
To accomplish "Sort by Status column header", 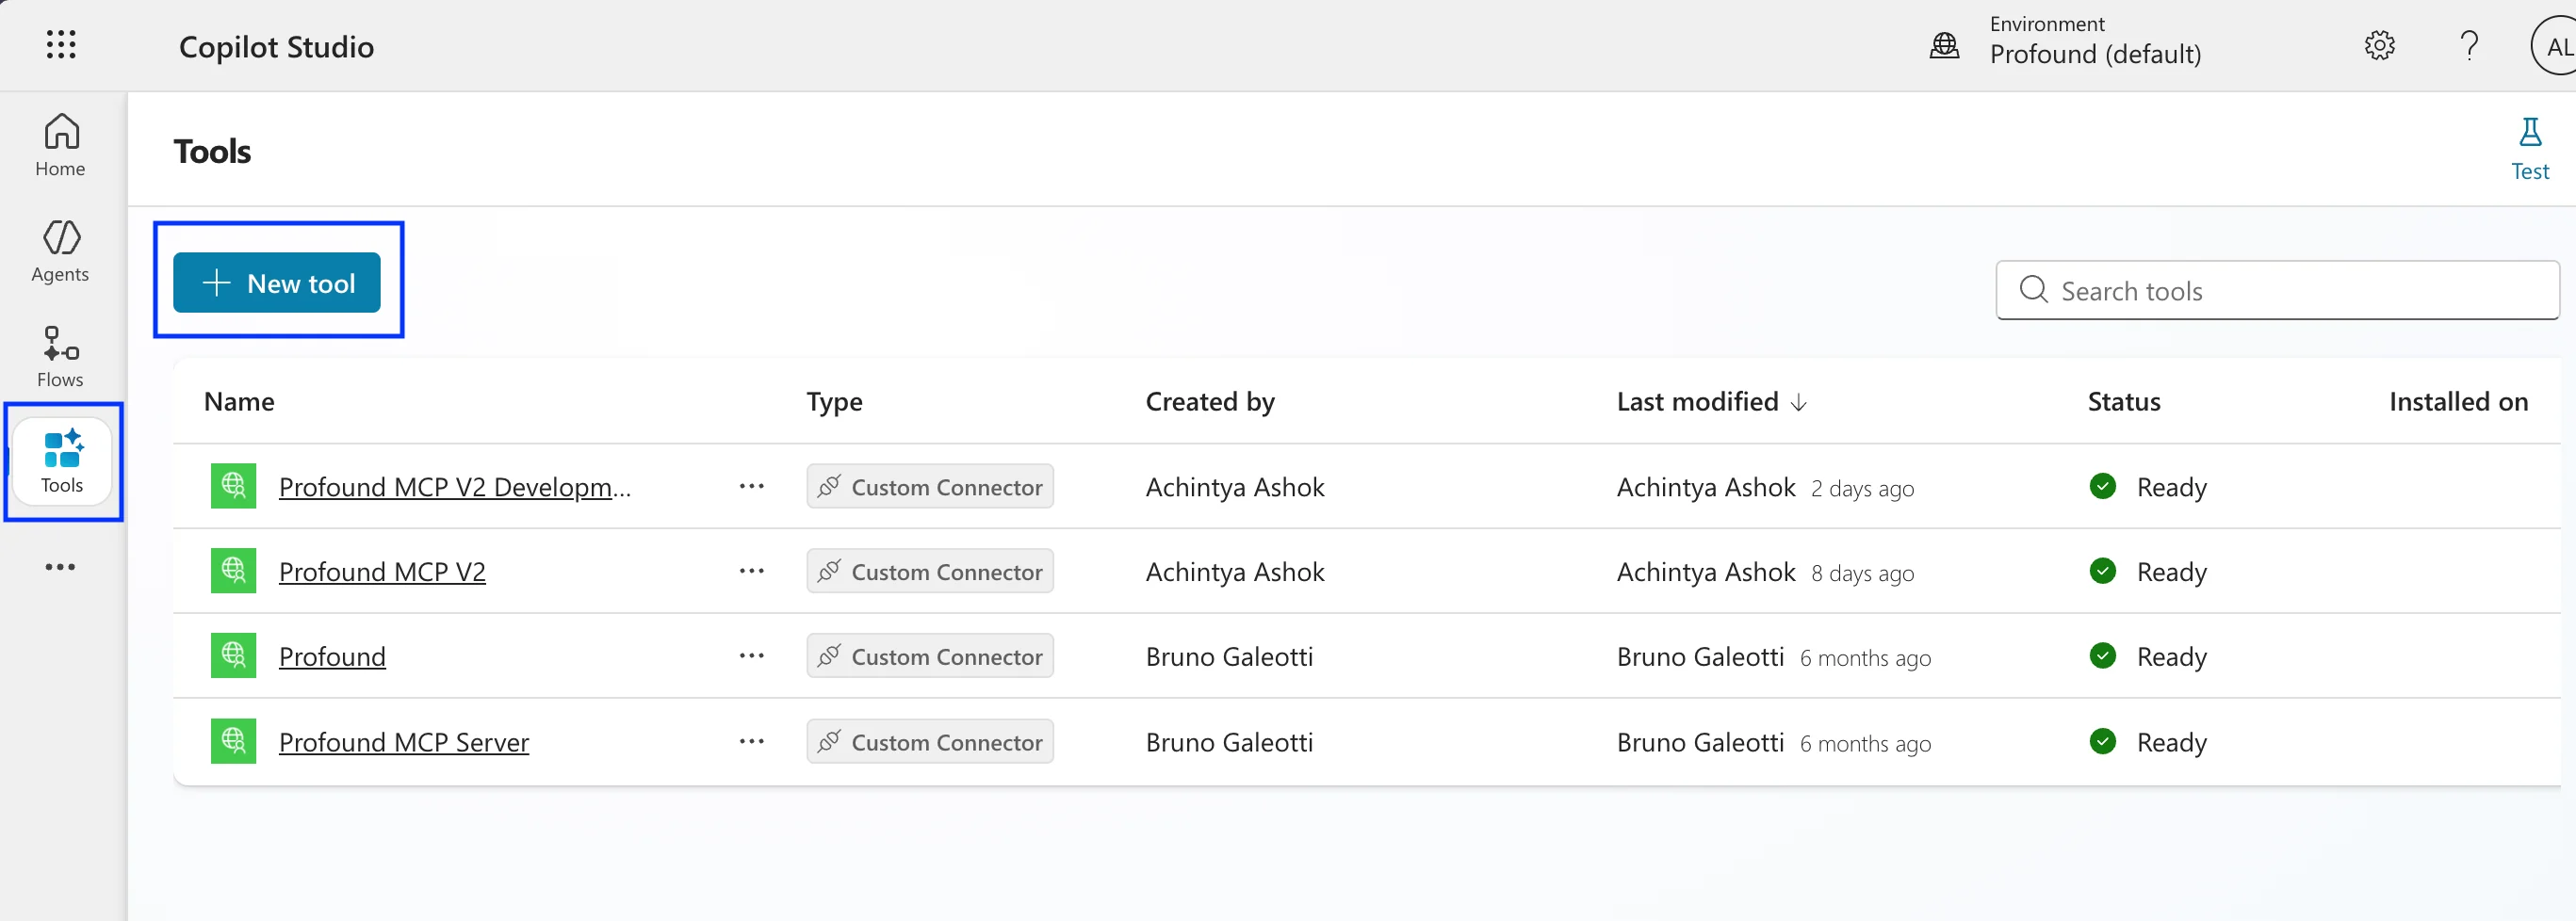I will click(x=2123, y=402).
